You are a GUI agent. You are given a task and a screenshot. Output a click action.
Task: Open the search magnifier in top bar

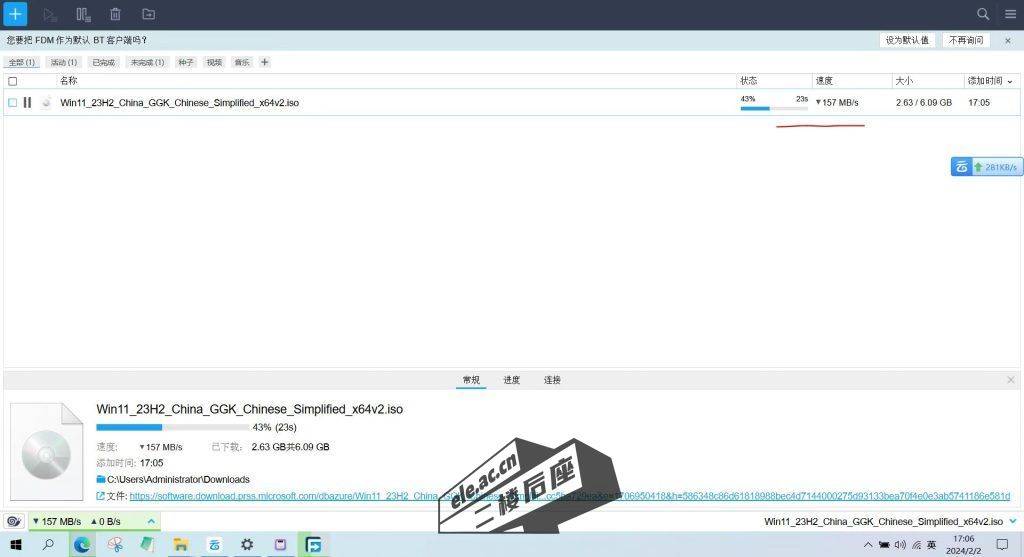(x=983, y=14)
